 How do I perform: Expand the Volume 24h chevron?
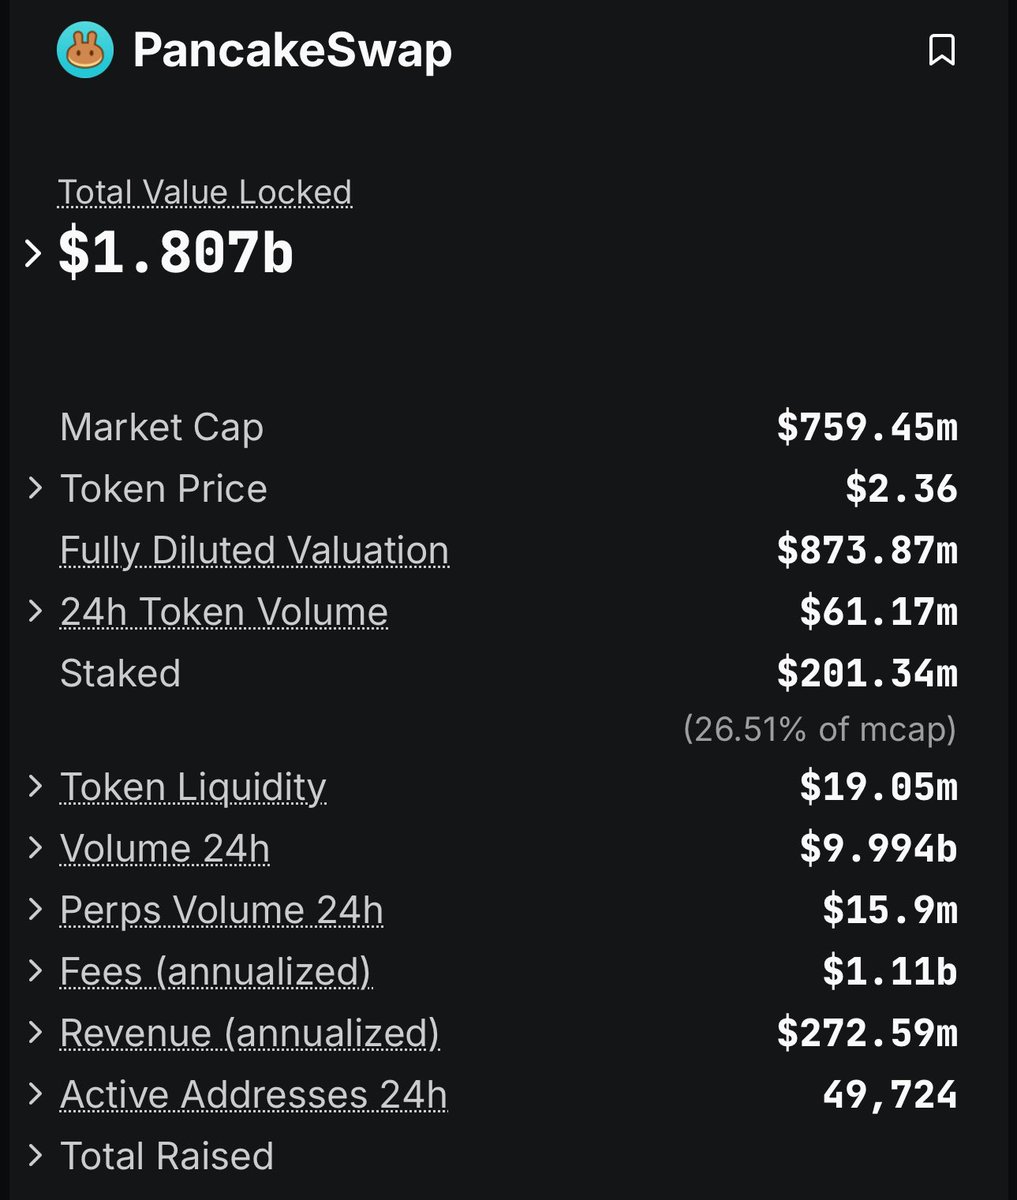coord(35,848)
